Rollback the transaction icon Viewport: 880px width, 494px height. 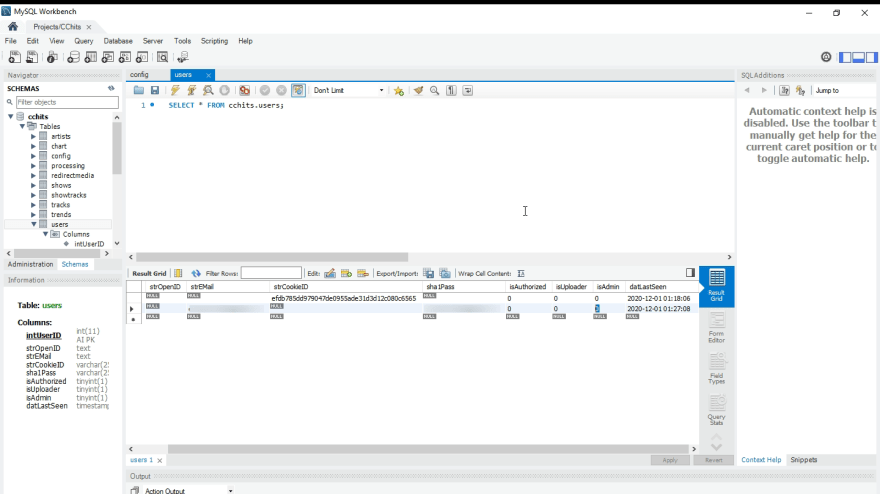(282, 90)
